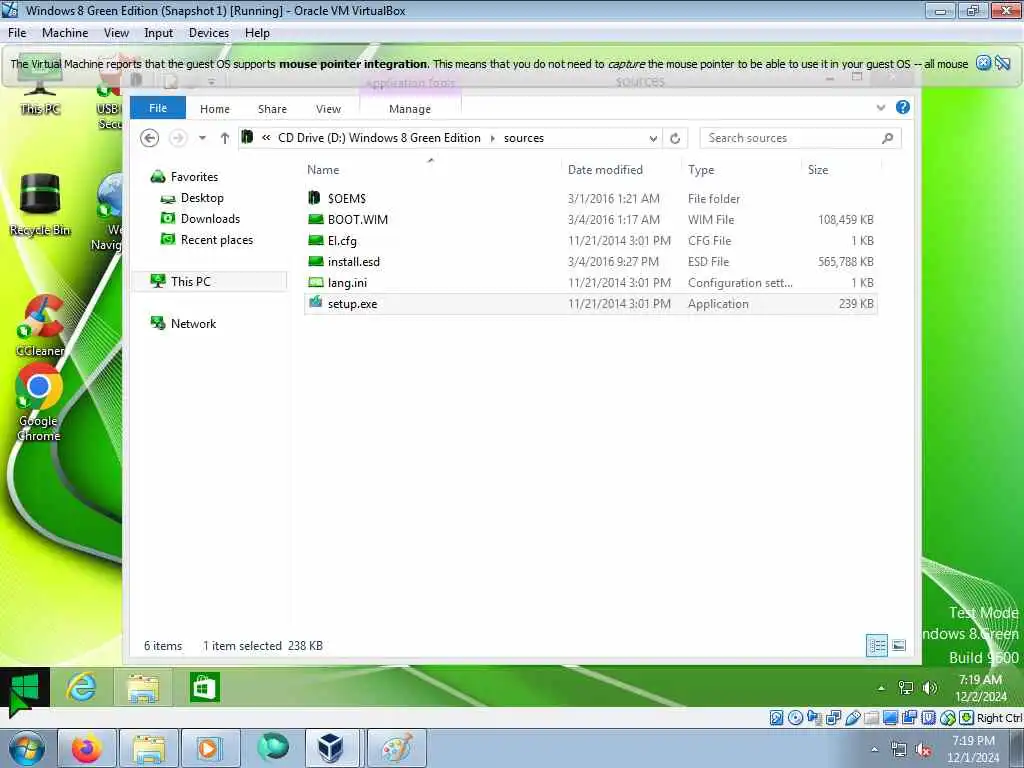Select the $OEM$ folder icon
This screenshot has height=768, width=1024.
(x=315, y=198)
